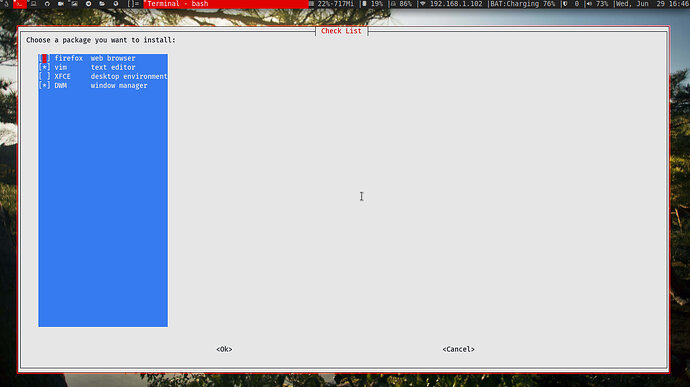
Task: Click the 'desktop environment' description text
Action: (x=129, y=77)
